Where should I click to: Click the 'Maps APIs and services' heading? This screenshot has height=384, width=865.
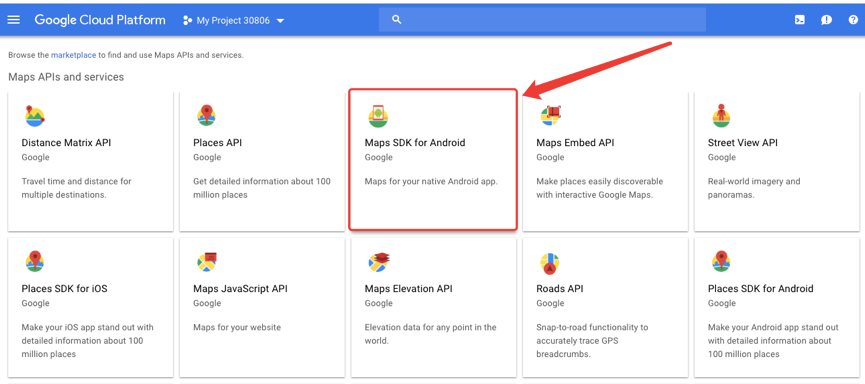coord(66,77)
